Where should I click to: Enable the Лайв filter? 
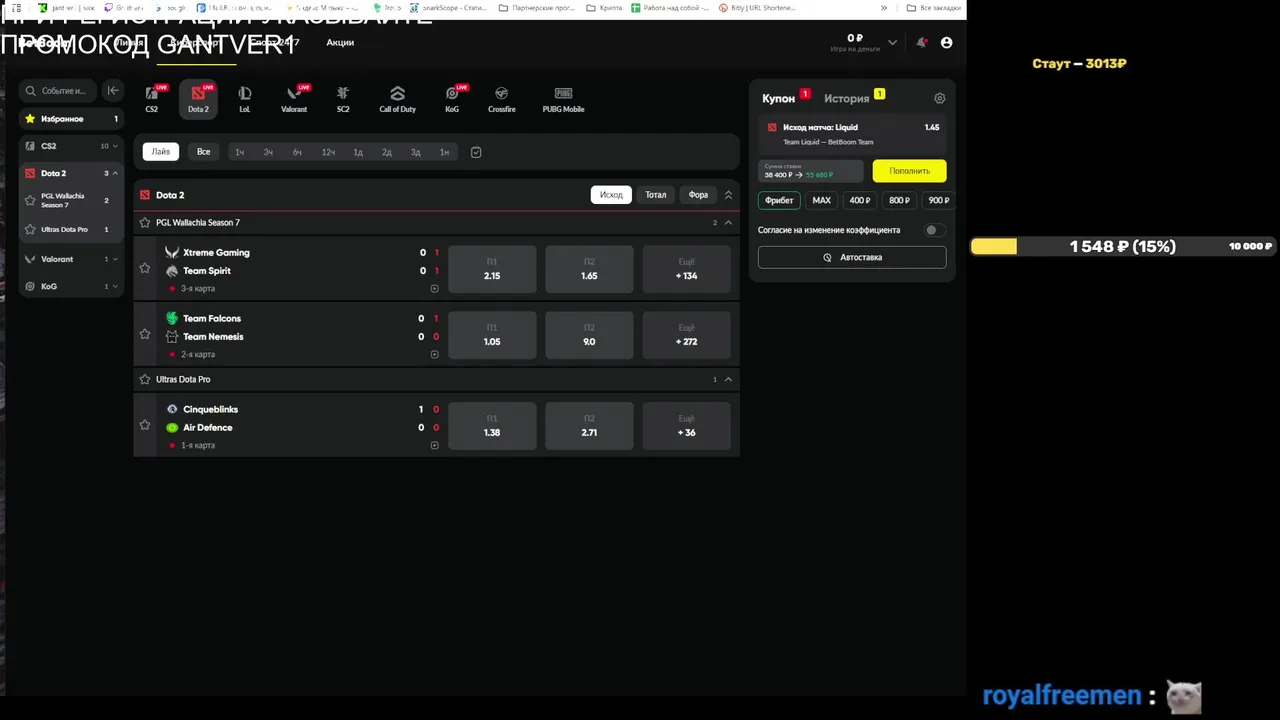(x=161, y=152)
